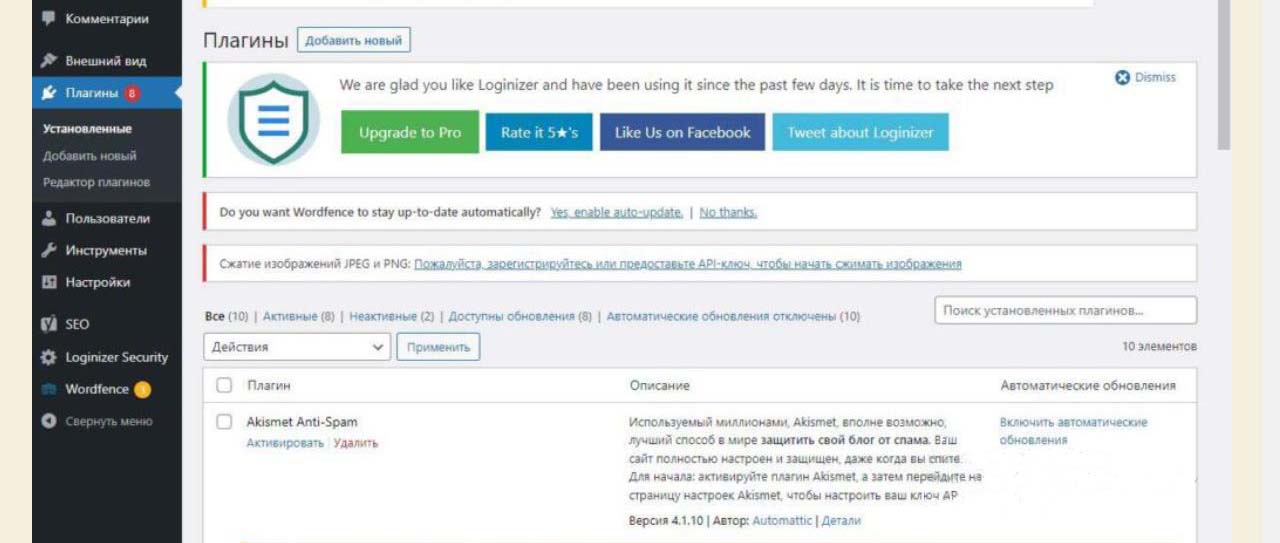
Task: Click the search installed plugins field
Action: [x=1065, y=311]
